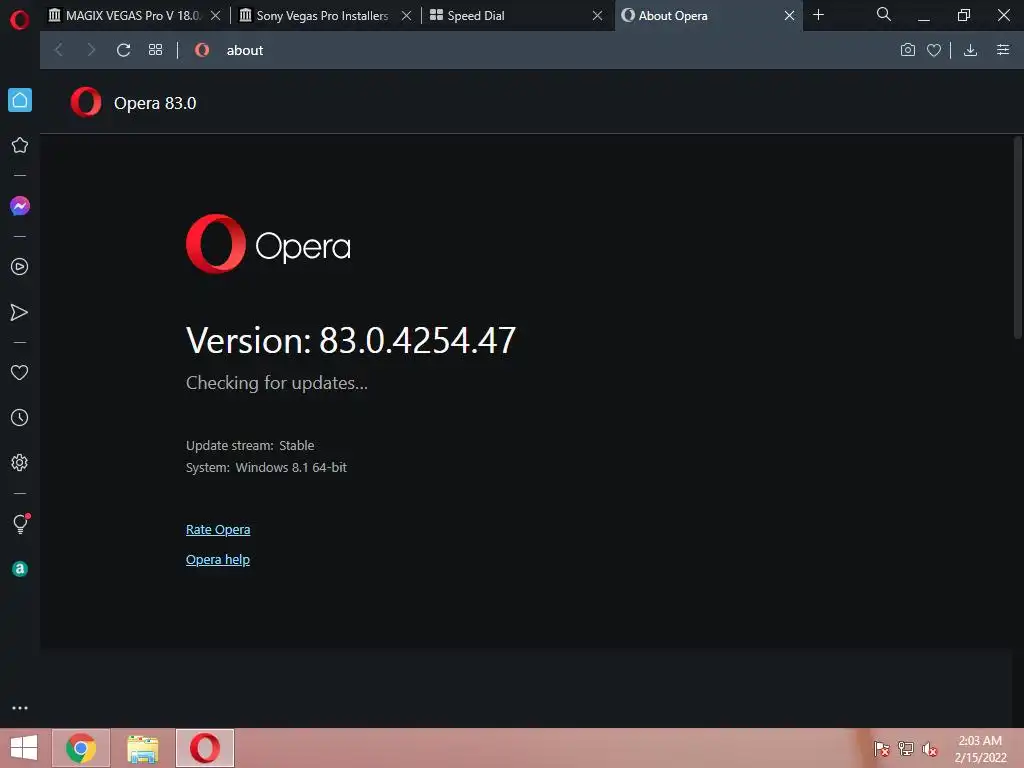Viewport: 1024px width, 768px height.
Task: Open sidebar three-dots setup menu
Action: [20, 708]
